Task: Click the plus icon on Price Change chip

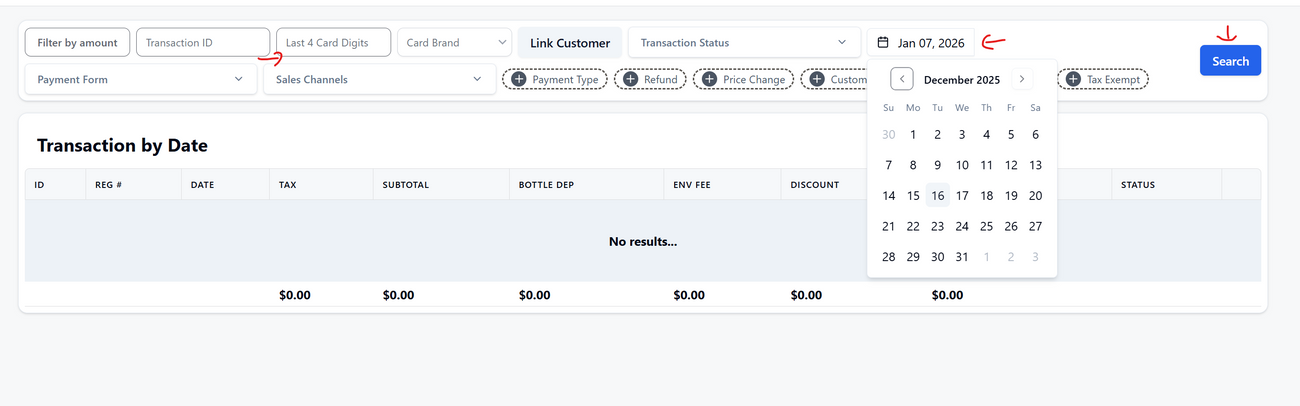Action: (710, 79)
